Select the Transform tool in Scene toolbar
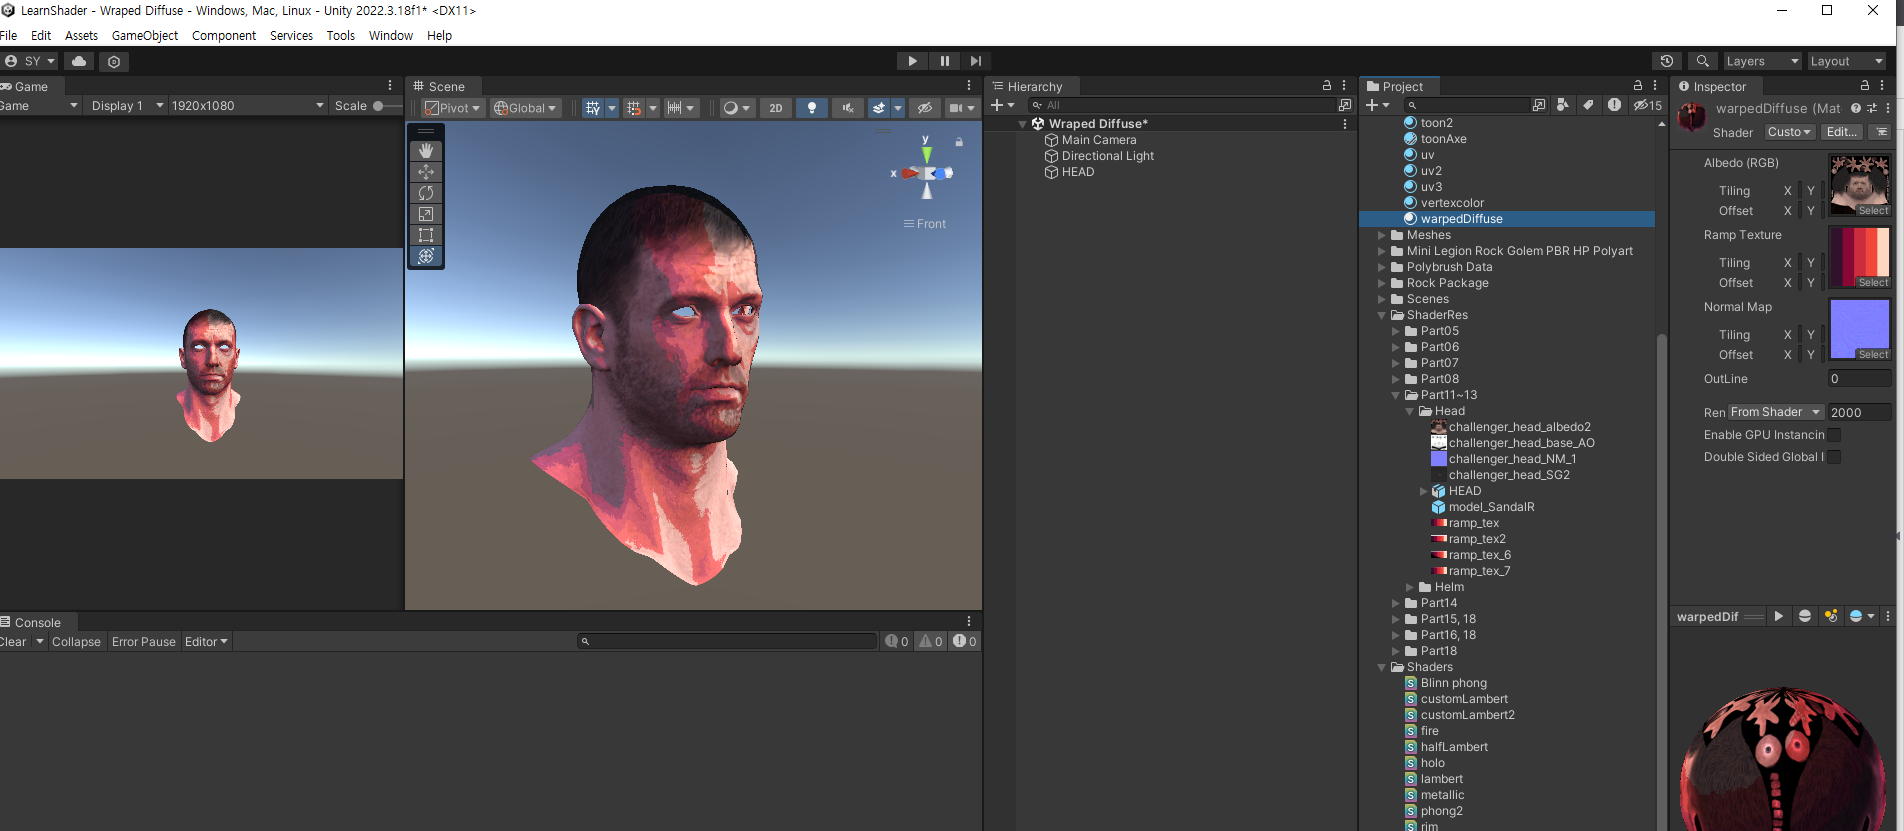Image resolution: width=1904 pixels, height=831 pixels. tap(426, 256)
